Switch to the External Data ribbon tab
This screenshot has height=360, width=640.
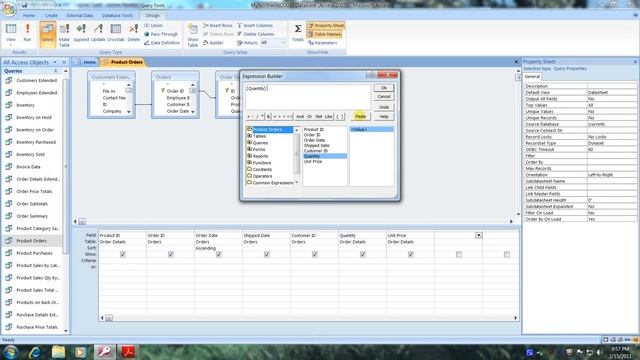(80, 16)
